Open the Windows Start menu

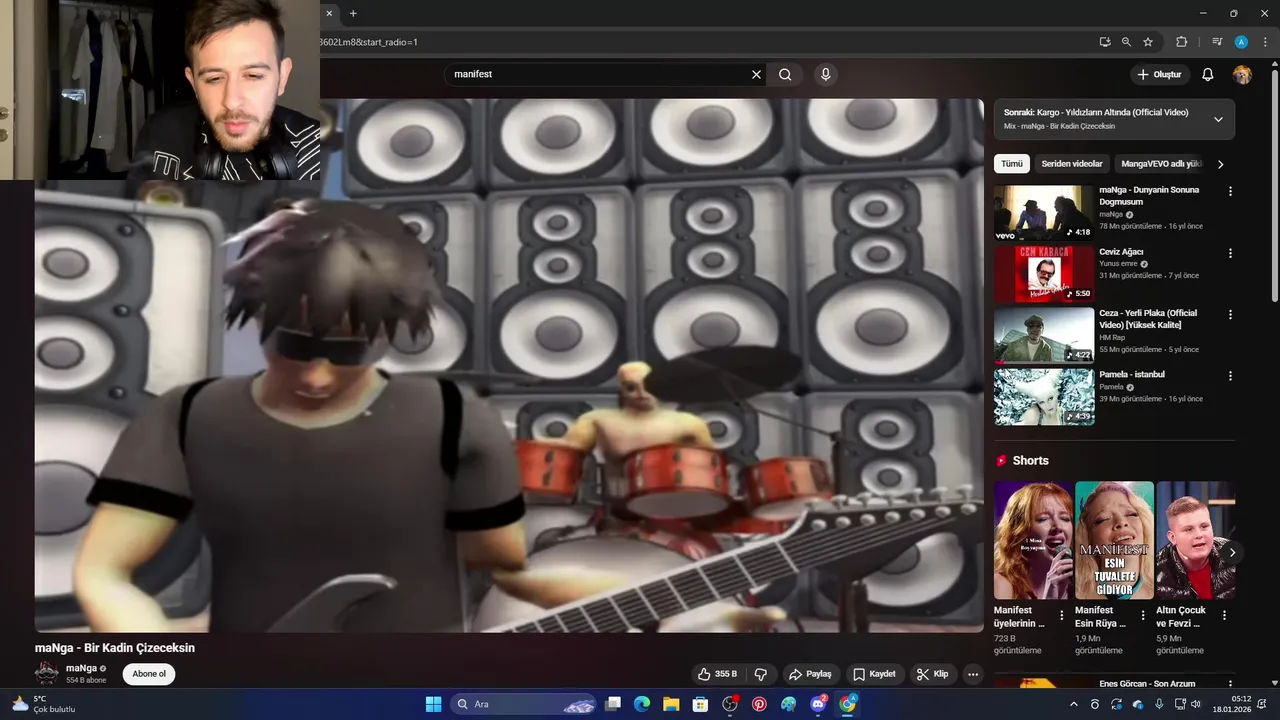pos(433,704)
